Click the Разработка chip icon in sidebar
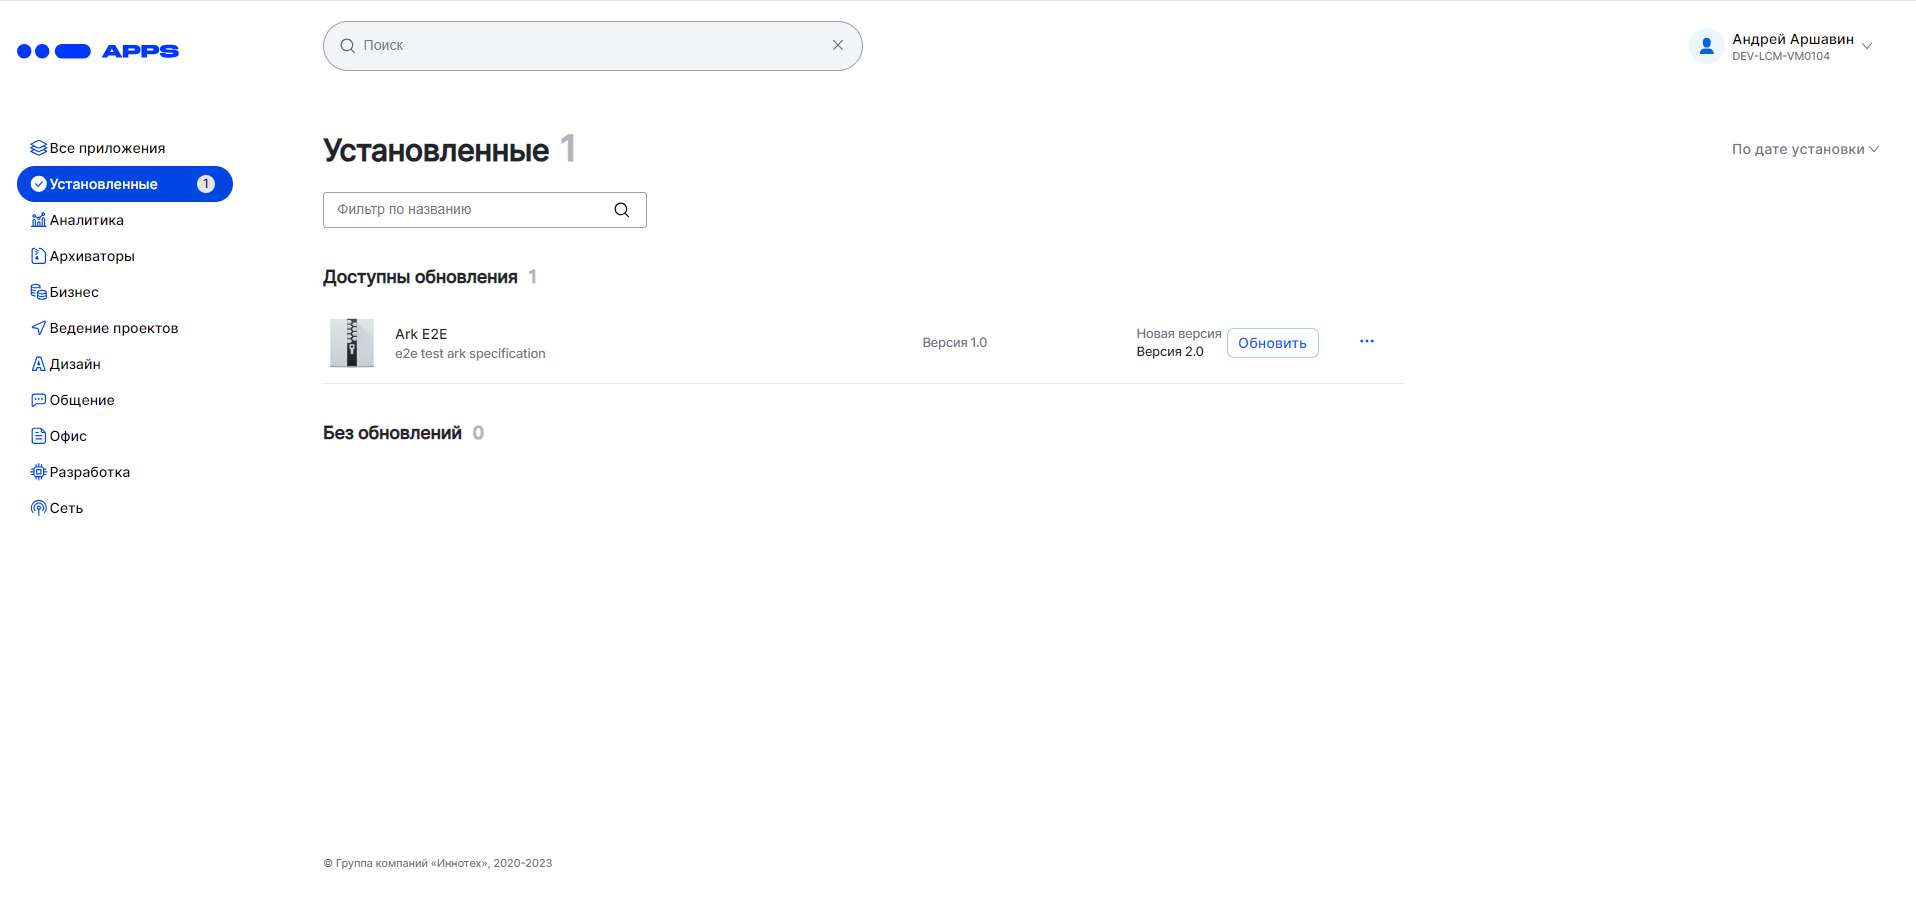The height and width of the screenshot is (914, 1916). tap(38, 472)
